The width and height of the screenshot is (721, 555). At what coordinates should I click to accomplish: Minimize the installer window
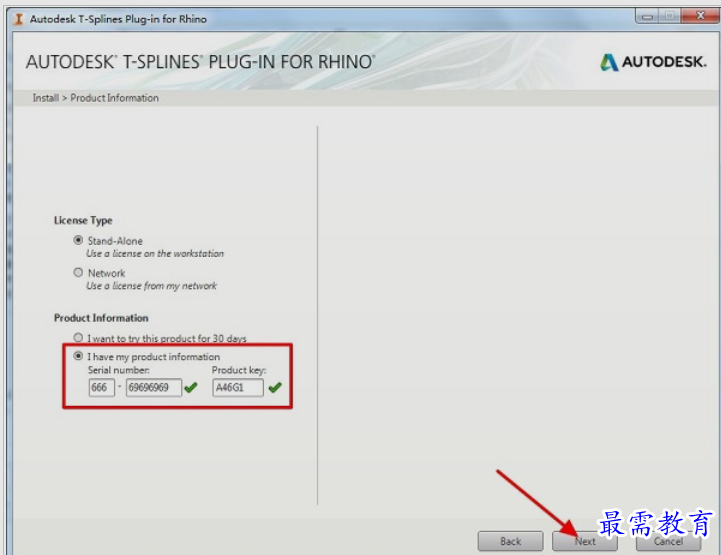(x=648, y=17)
